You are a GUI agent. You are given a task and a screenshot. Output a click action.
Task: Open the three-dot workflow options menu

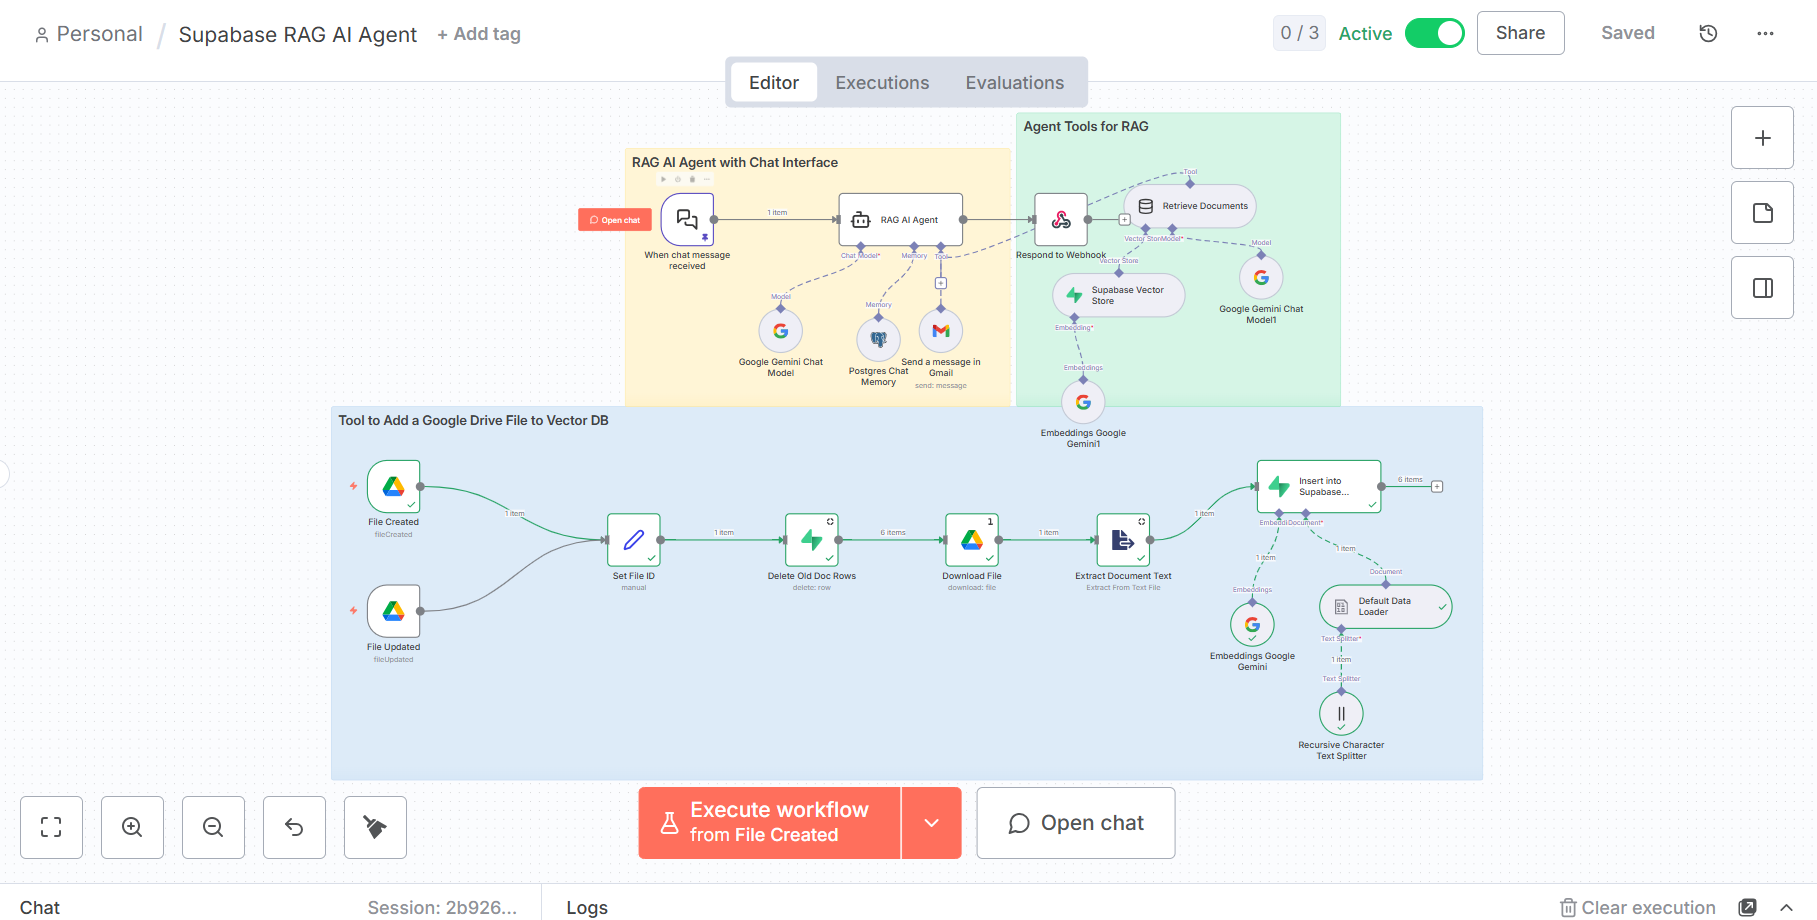(1765, 33)
